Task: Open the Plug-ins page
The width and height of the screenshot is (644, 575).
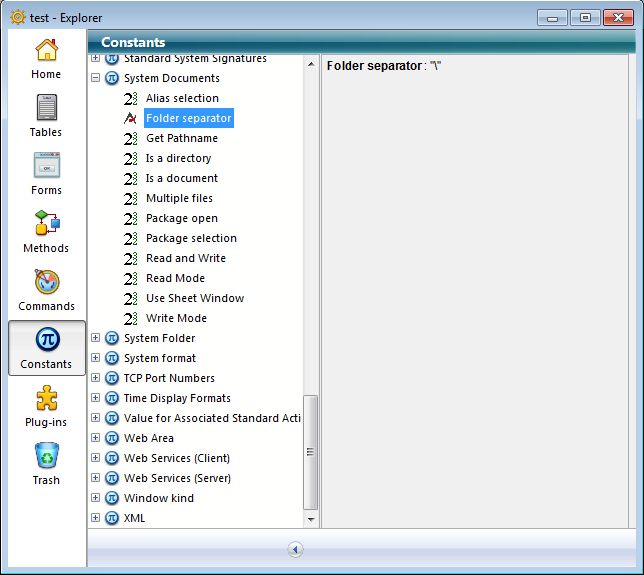Action: click(46, 405)
